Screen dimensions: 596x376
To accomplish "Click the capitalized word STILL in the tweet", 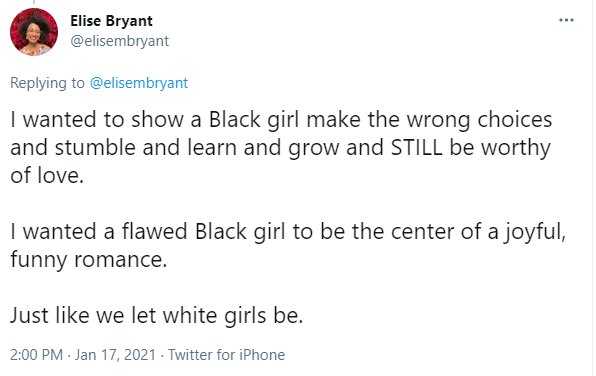I will point(417,148).
